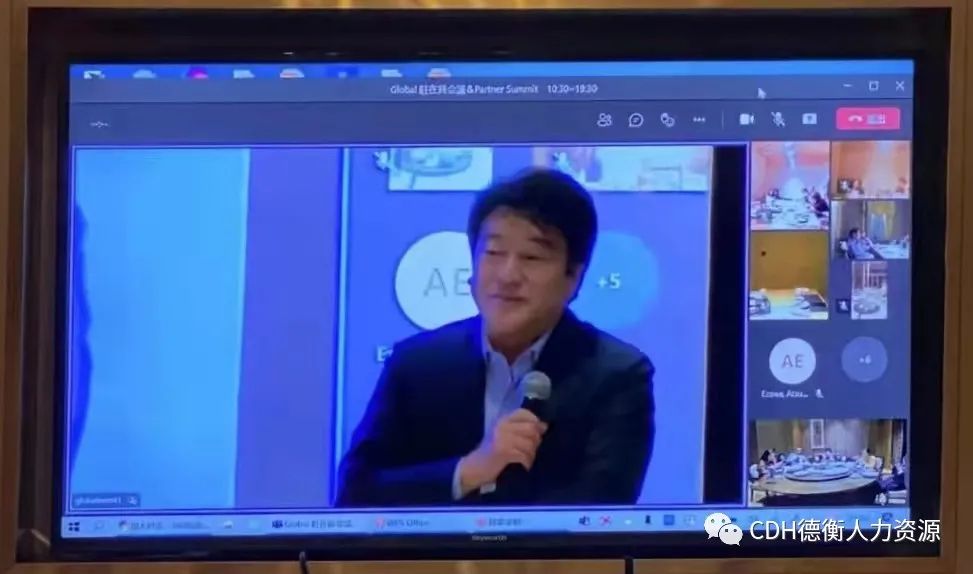The height and width of the screenshot is (574, 973).
Task: Select the middle-right participant video thumbnail
Action: [x=871, y=230]
